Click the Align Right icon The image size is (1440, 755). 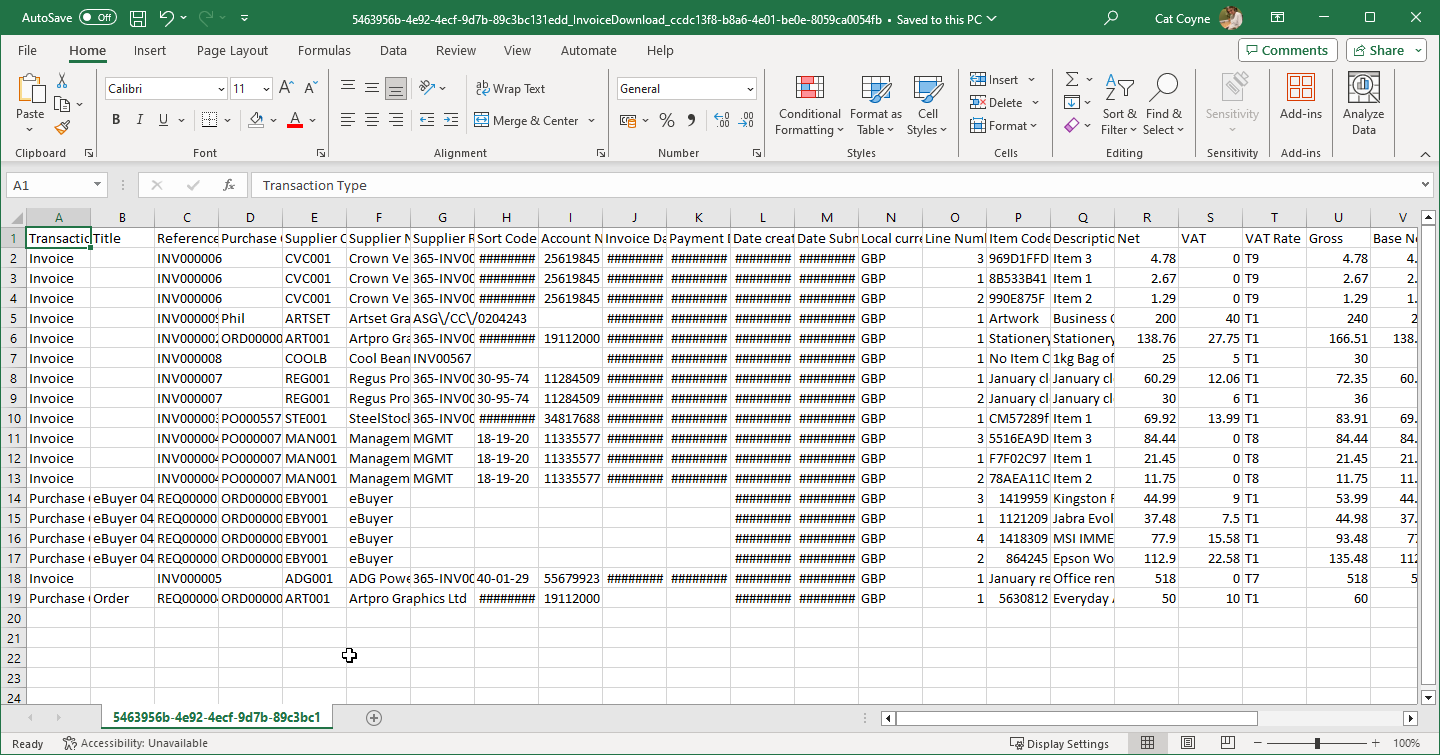[x=396, y=120]
